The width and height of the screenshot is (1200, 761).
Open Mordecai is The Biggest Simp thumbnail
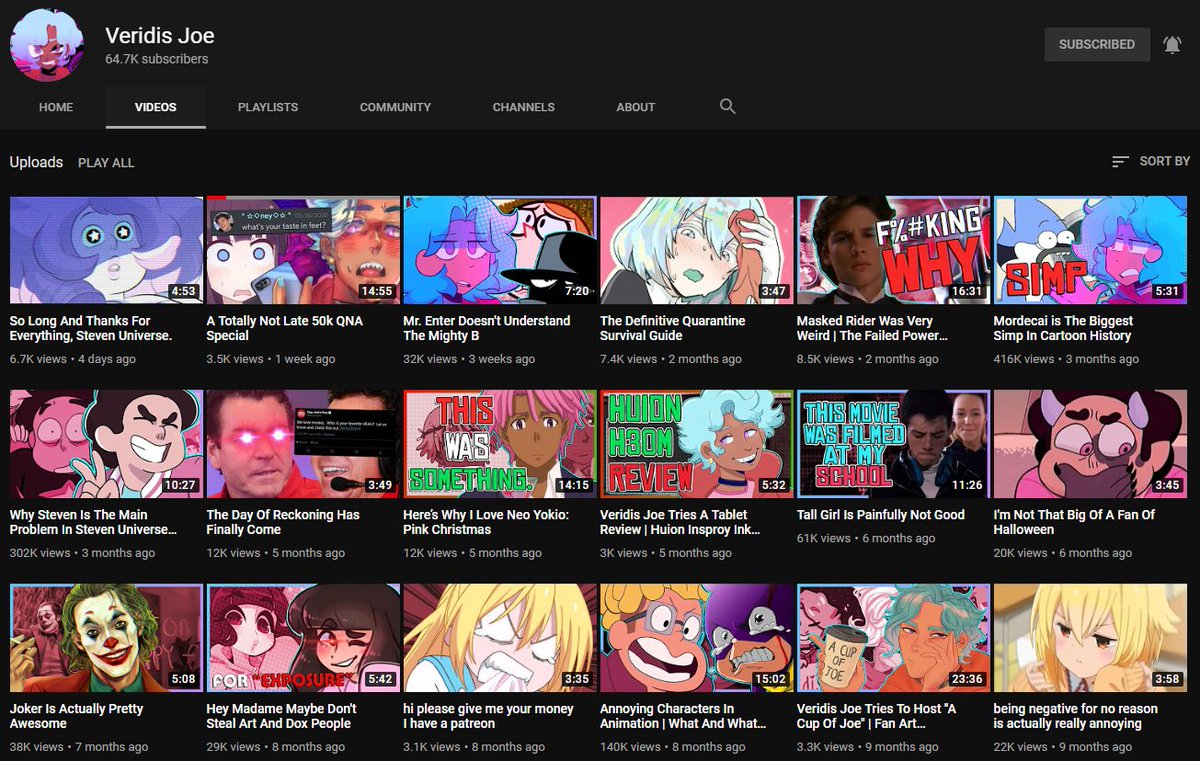coord(1090,250)
